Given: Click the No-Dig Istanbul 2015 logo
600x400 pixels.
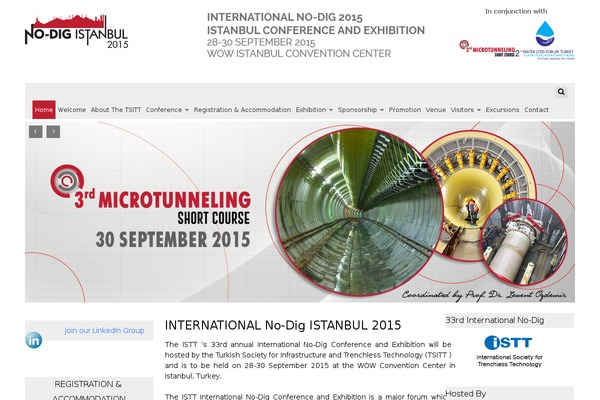Looking at the screenshot, I should (77, 31).
